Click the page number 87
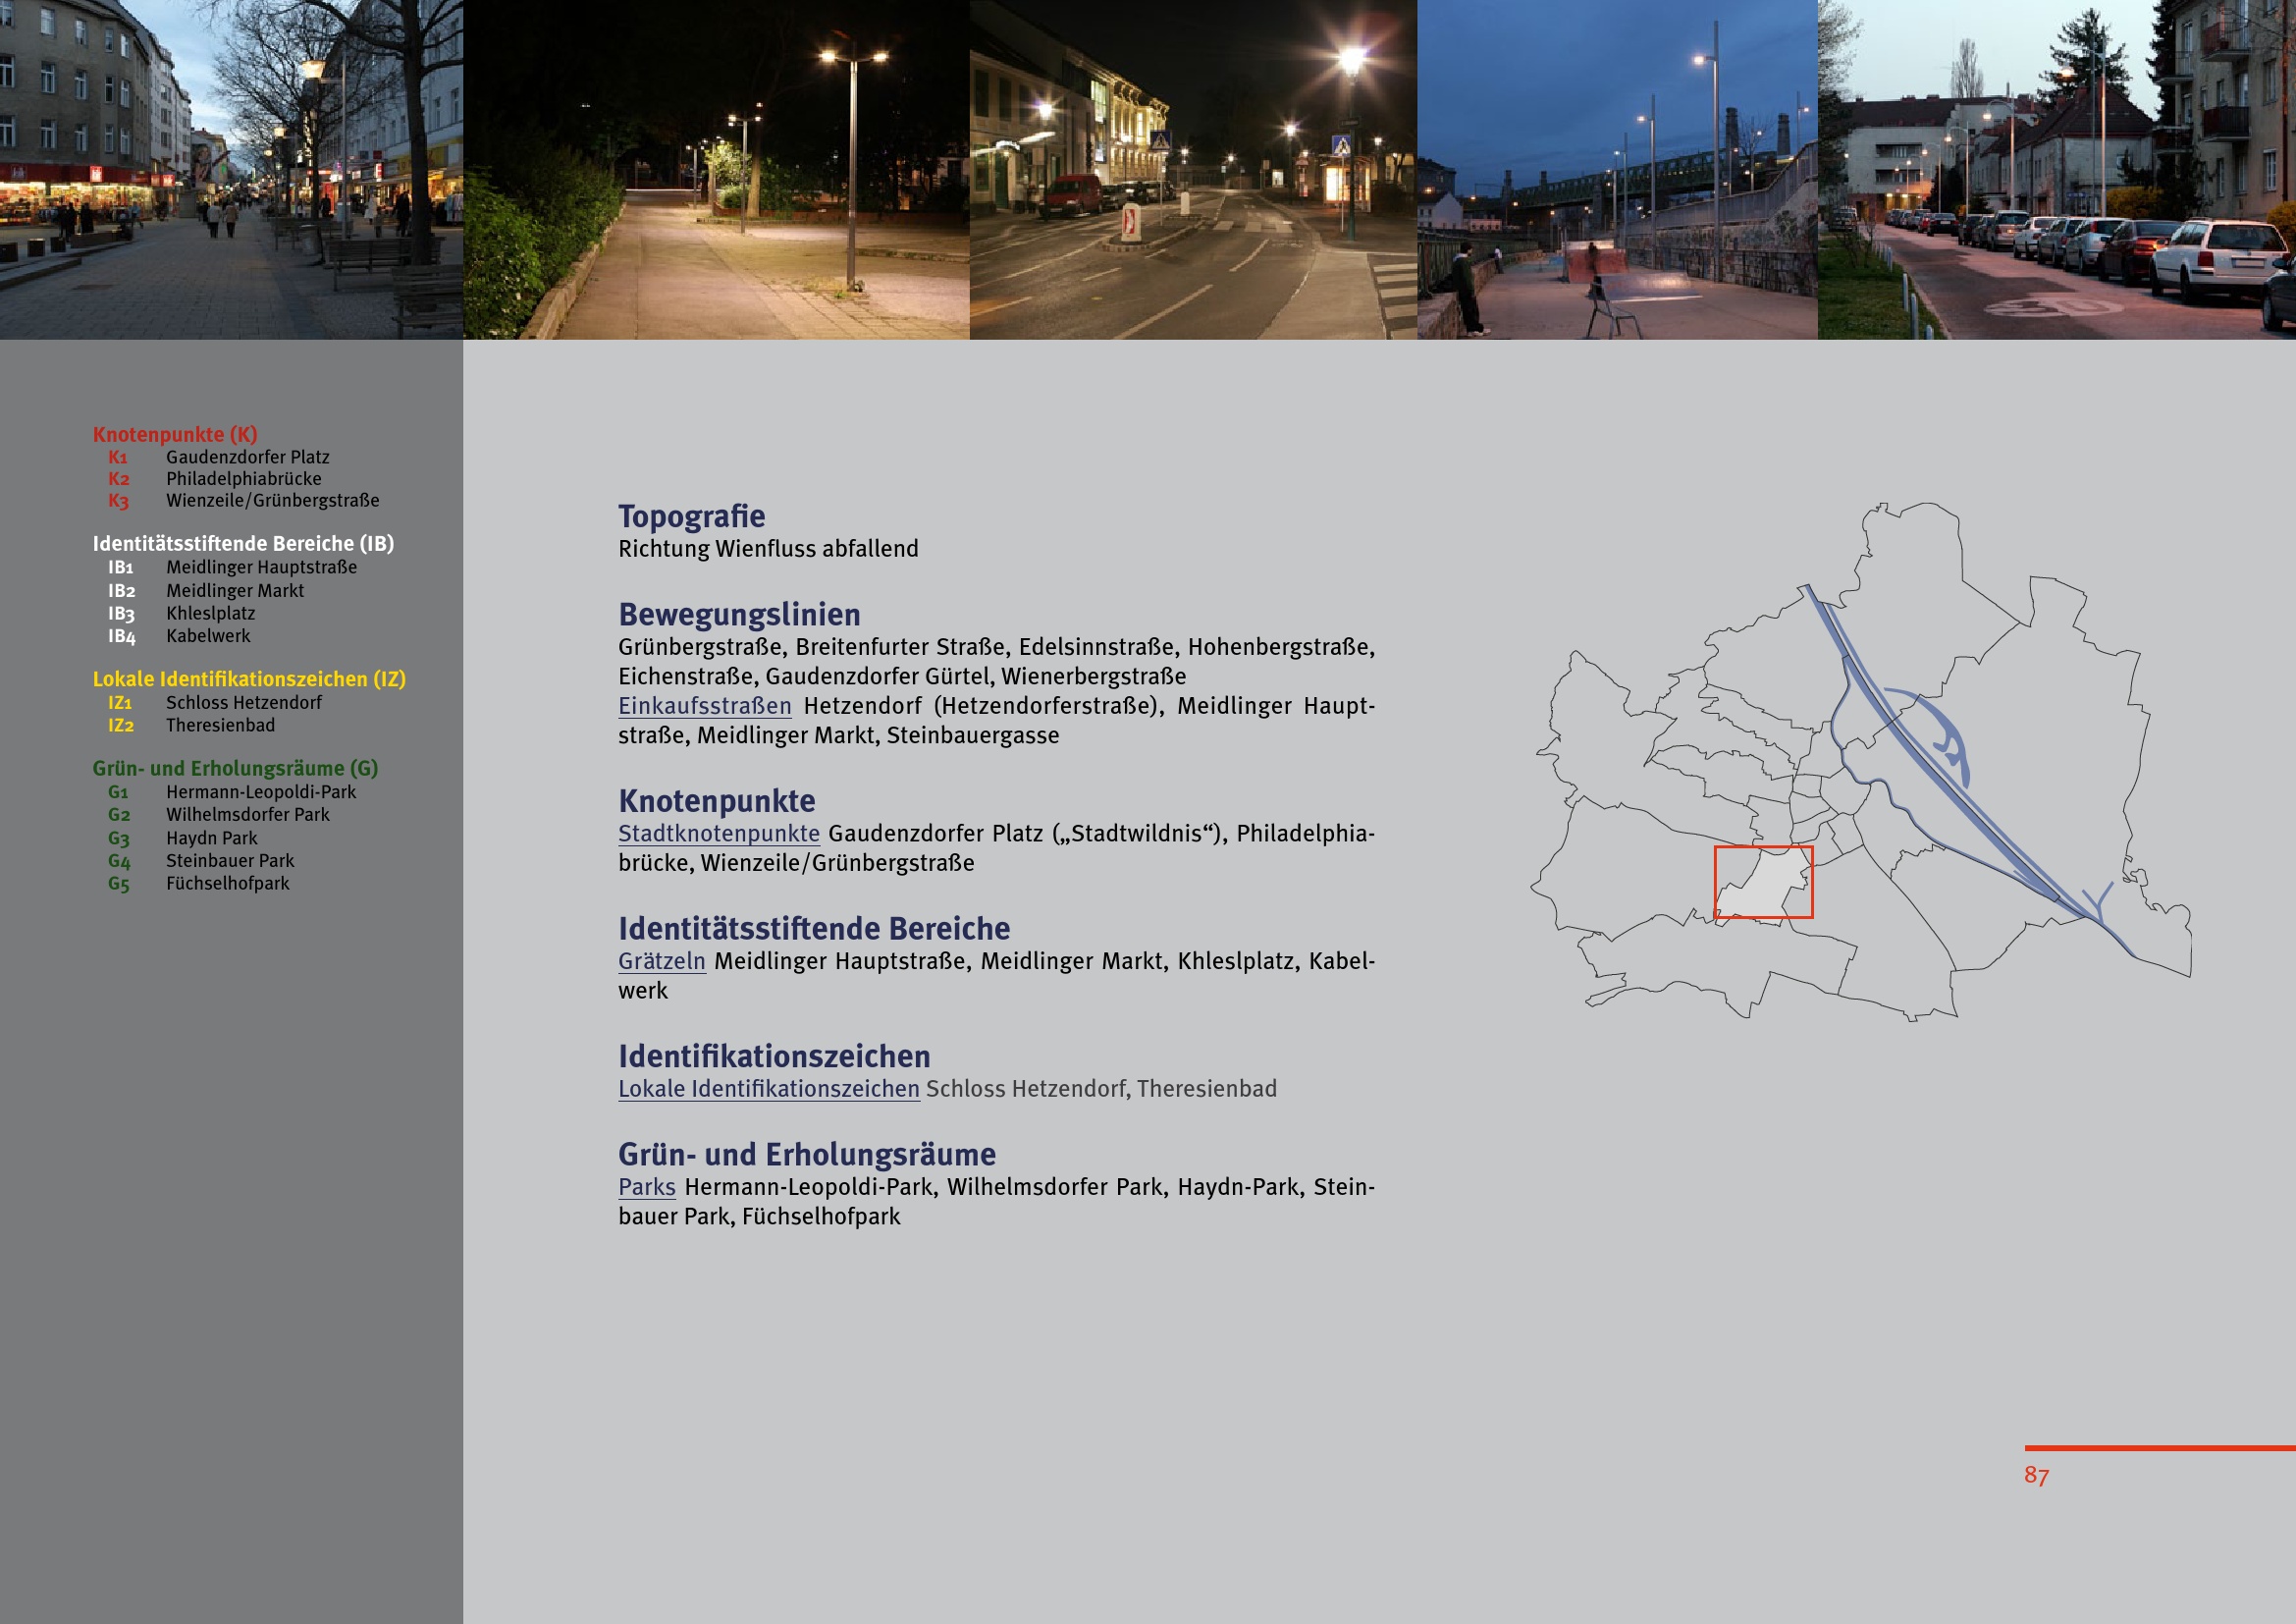This screenshot has width=2296, height=1624. click(2036, 1475)
